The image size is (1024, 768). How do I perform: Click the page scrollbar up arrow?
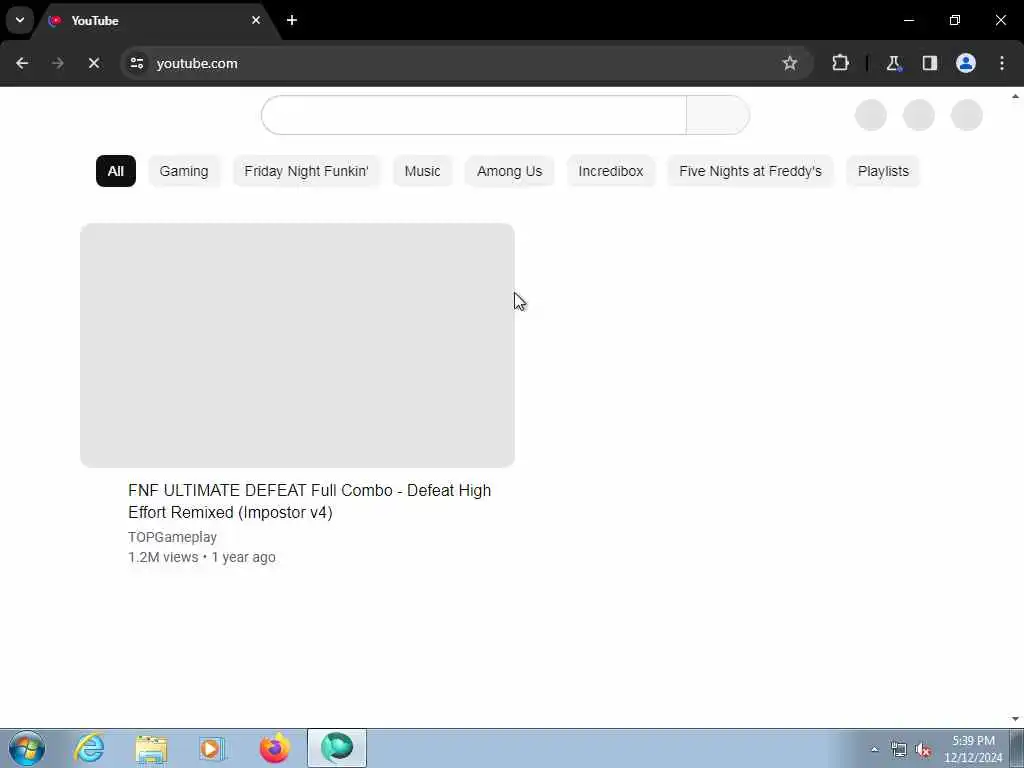tap(1016, 97)
